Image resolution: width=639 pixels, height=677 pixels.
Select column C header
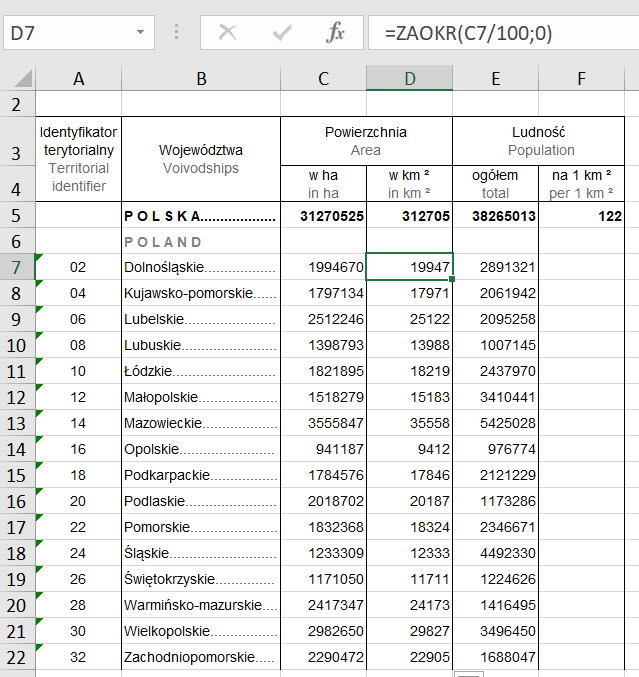click(323, 78)
